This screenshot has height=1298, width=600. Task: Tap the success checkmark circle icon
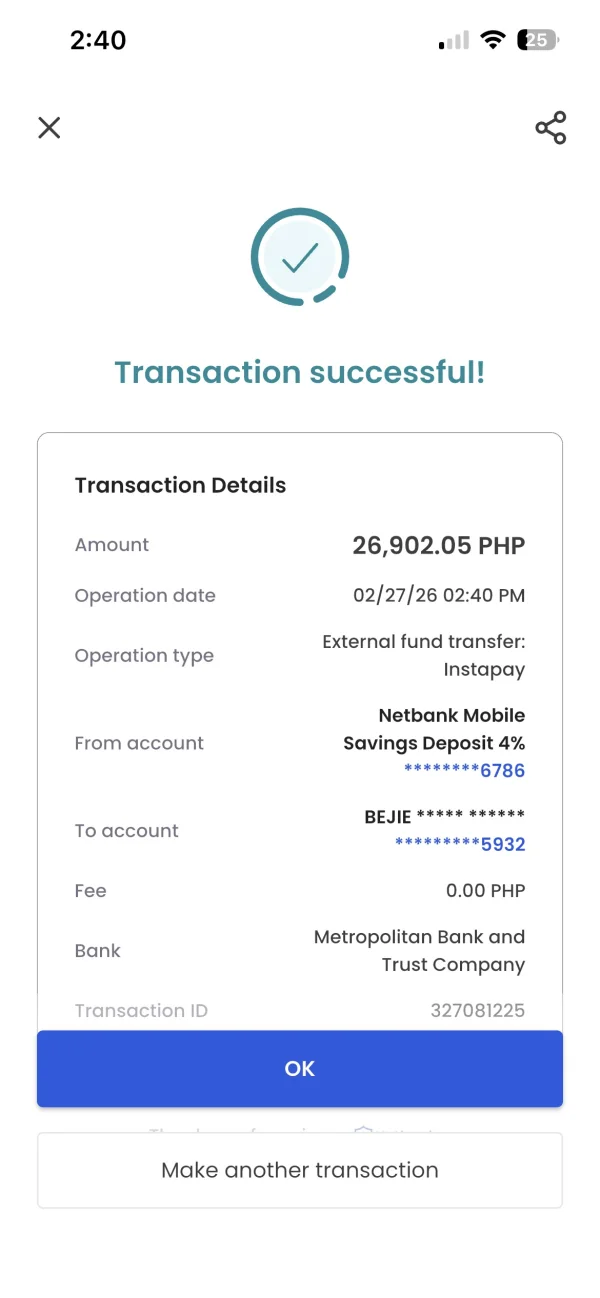click(x=300, y=257)
